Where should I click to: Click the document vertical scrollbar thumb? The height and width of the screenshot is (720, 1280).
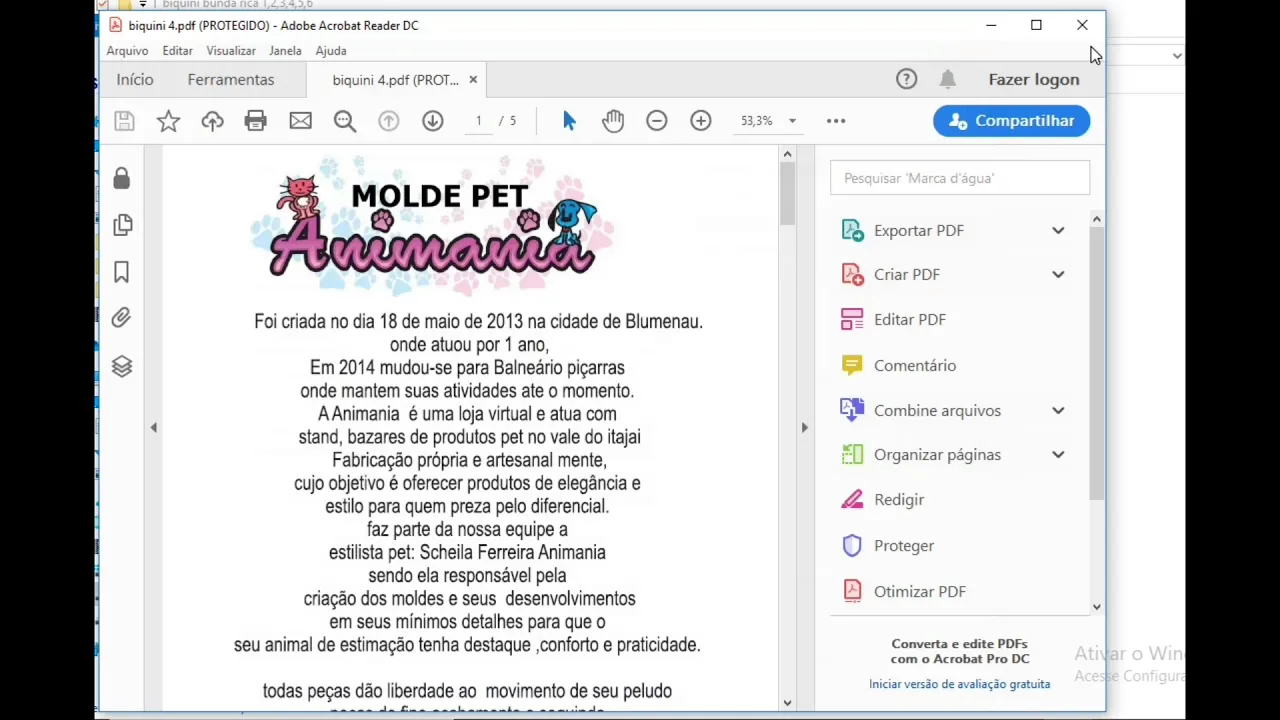[x=787, y=192]
